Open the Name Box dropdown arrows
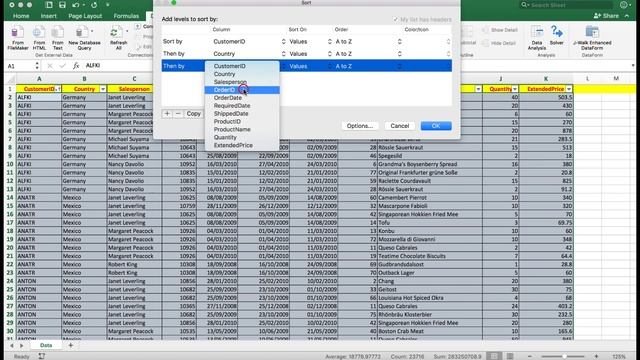Screen dimensions: 640x360 [x=37, y=65]
